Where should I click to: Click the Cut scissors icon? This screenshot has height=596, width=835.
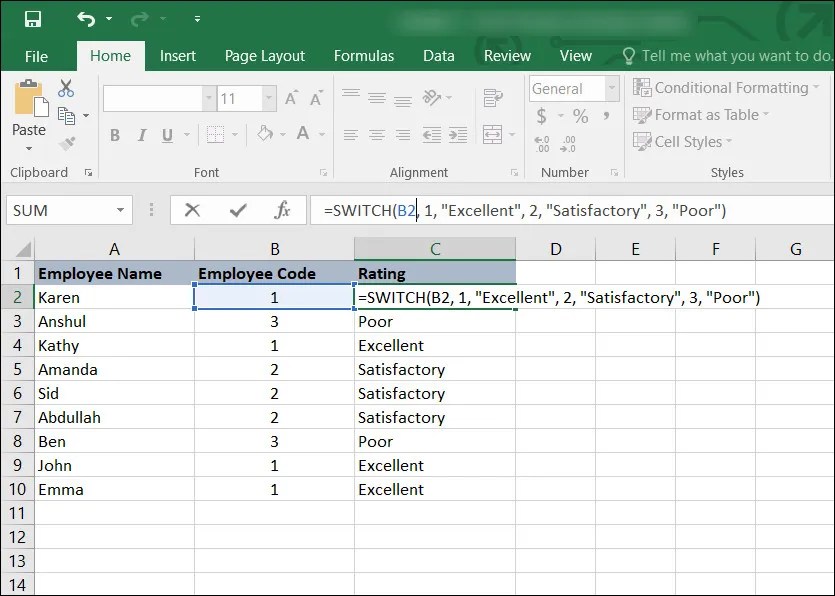point(66,88)
